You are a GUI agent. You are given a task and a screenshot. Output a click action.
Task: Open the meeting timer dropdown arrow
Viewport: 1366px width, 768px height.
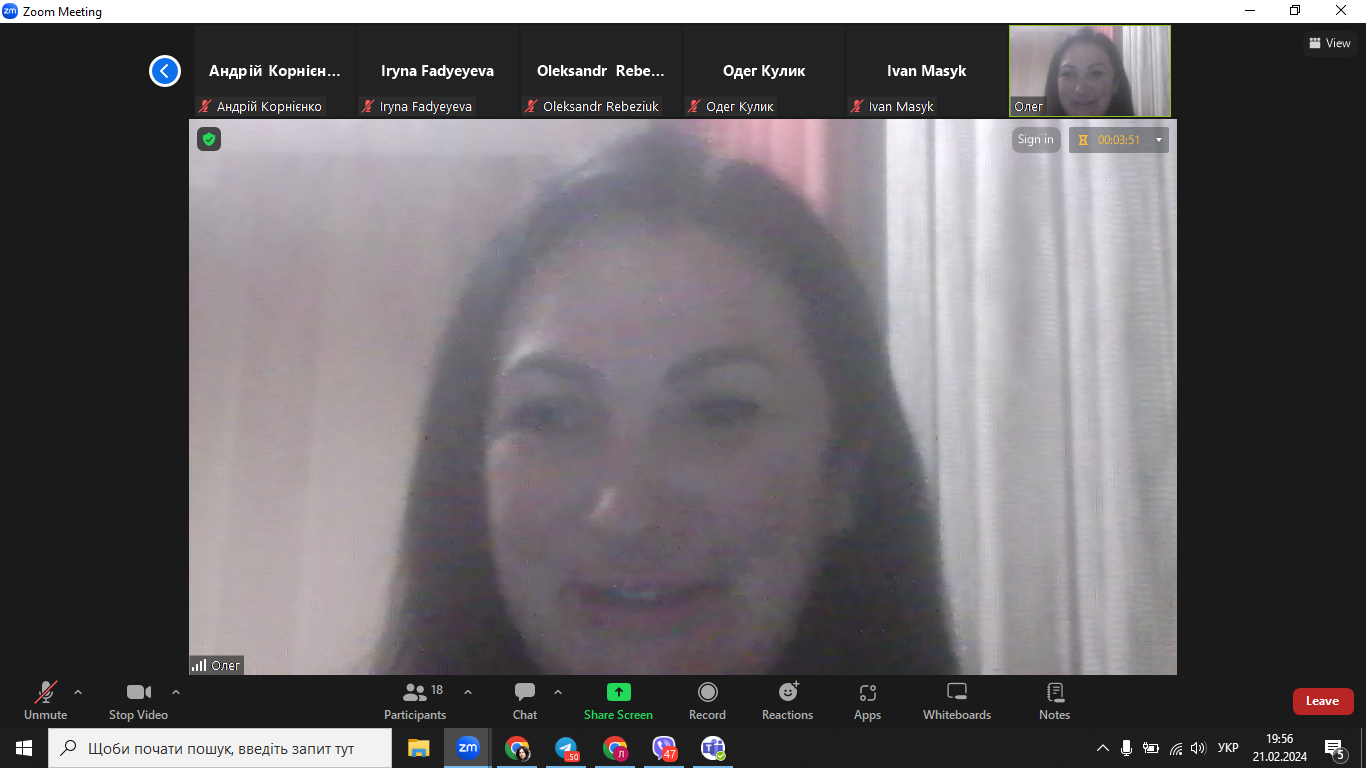click(x=1159, y=140)
